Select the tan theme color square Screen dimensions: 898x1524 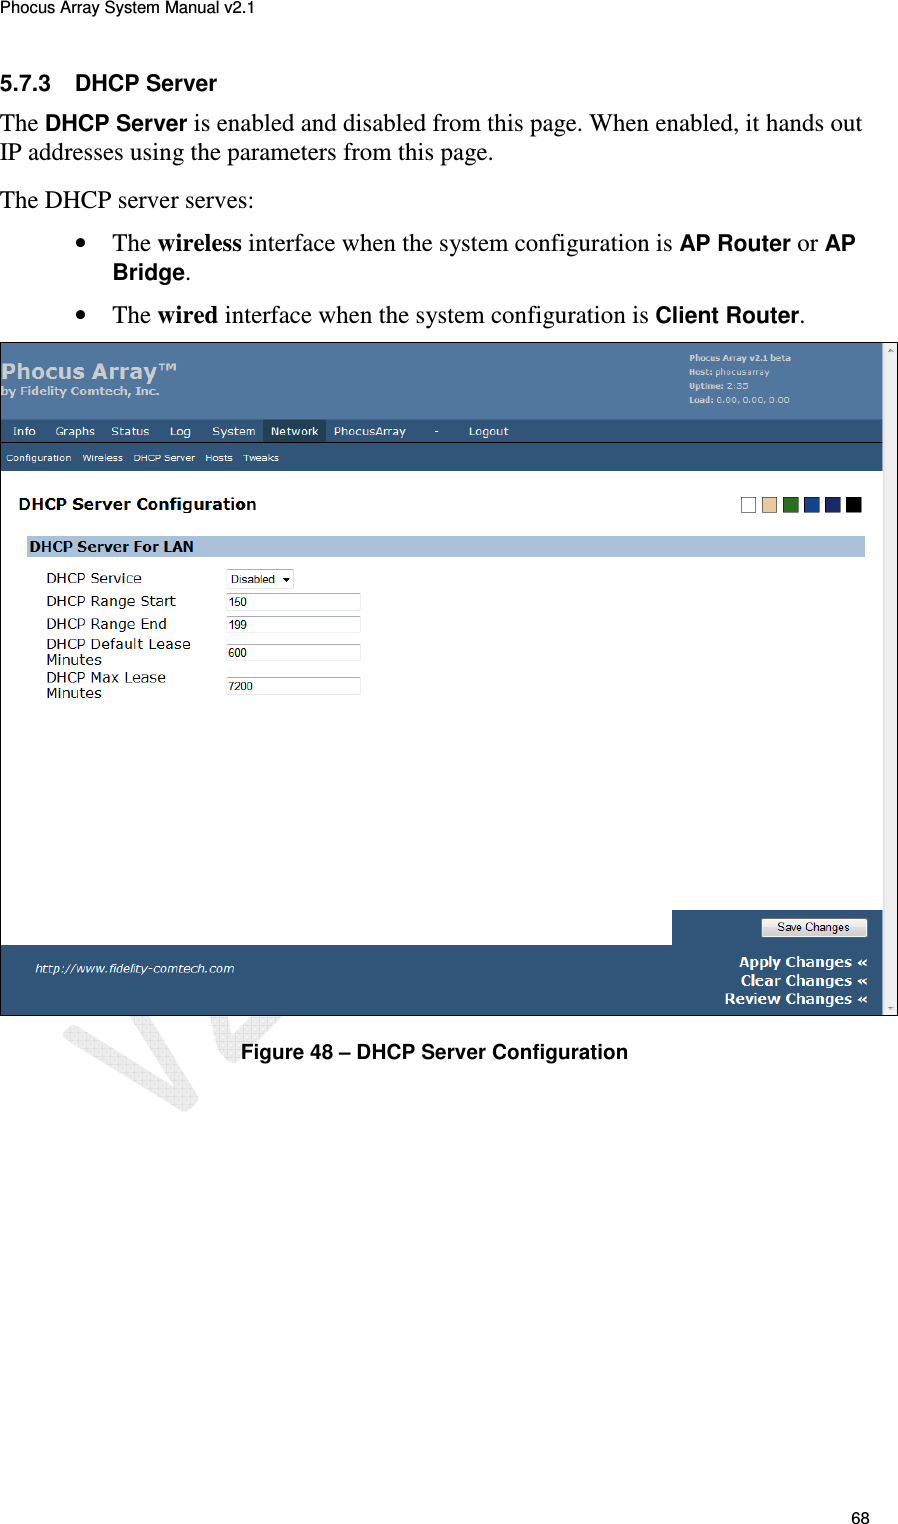tap(768, 504)
